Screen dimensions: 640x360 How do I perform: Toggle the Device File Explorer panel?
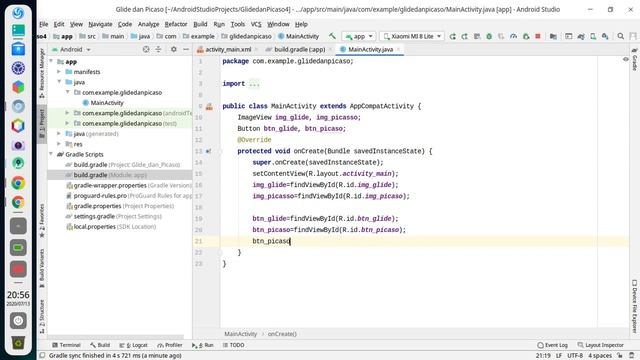634,306
